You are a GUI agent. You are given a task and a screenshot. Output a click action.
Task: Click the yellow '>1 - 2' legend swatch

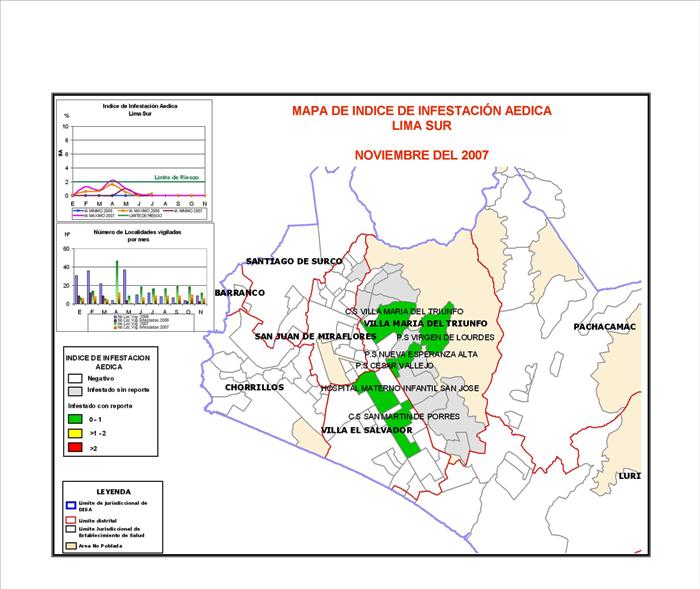75,433
